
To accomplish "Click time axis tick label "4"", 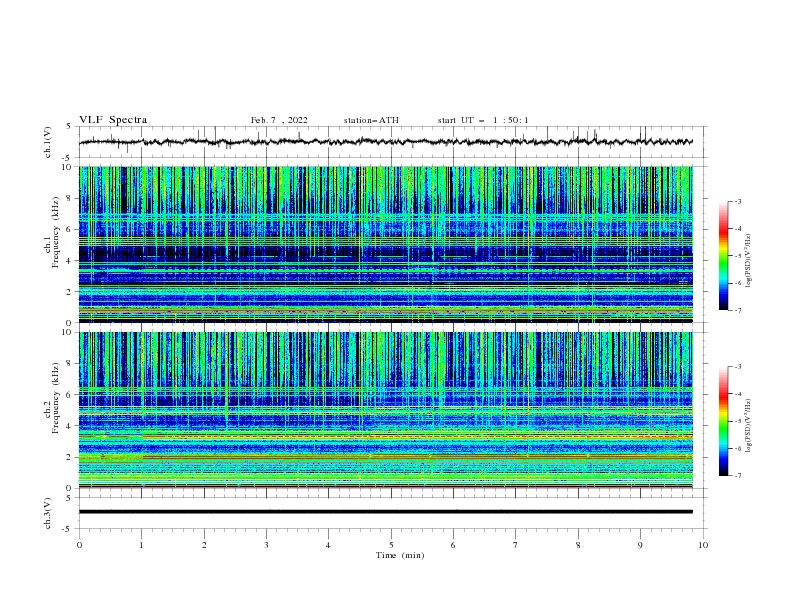I will (328, 545).
